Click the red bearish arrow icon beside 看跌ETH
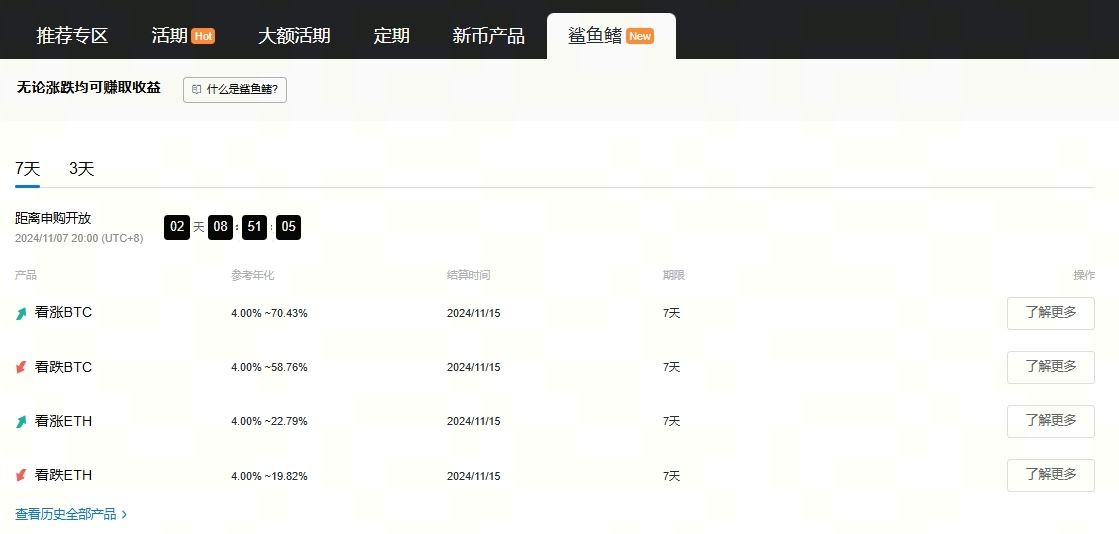1119x534 pixels. [22, 475]
